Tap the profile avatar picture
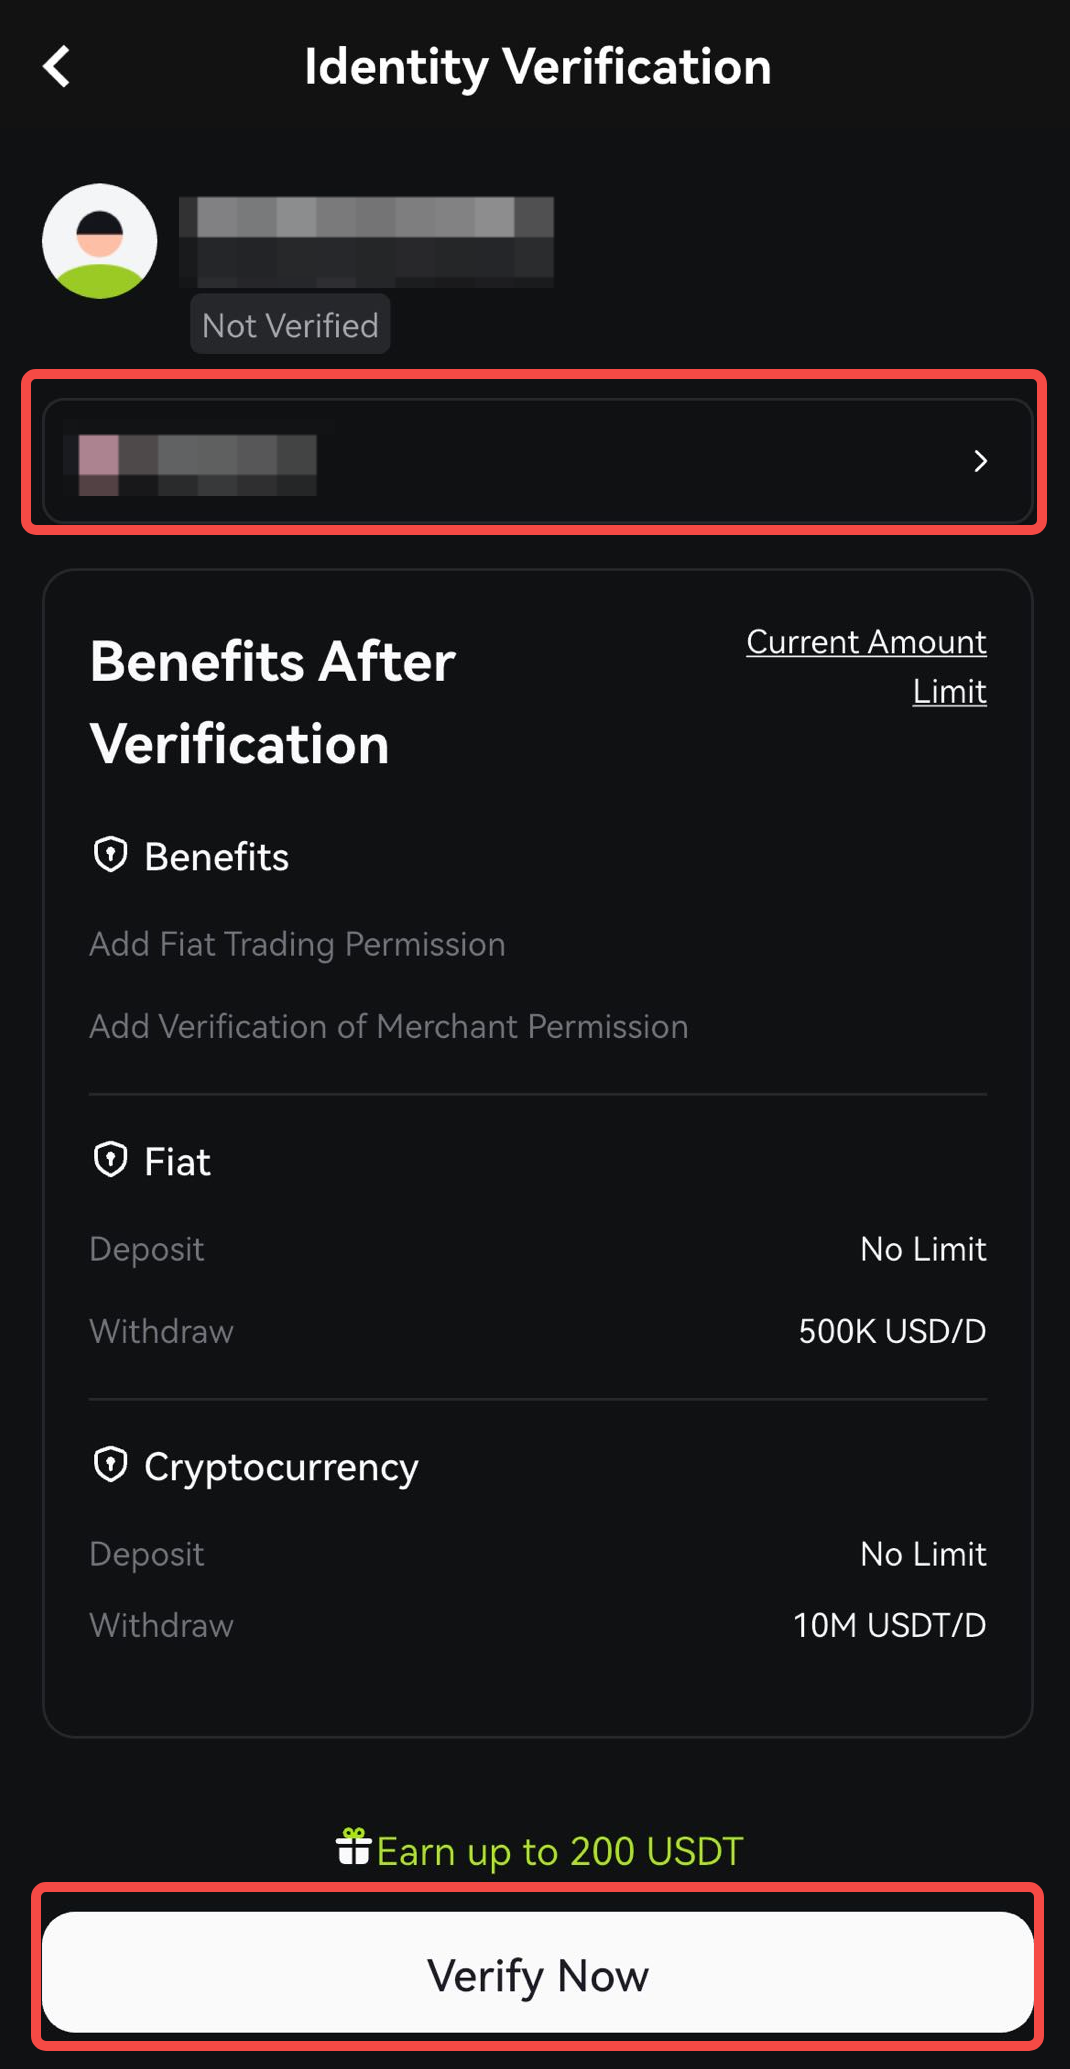Image resolution: width=1070 pixels, height=2069 pixels. (100, 241)
